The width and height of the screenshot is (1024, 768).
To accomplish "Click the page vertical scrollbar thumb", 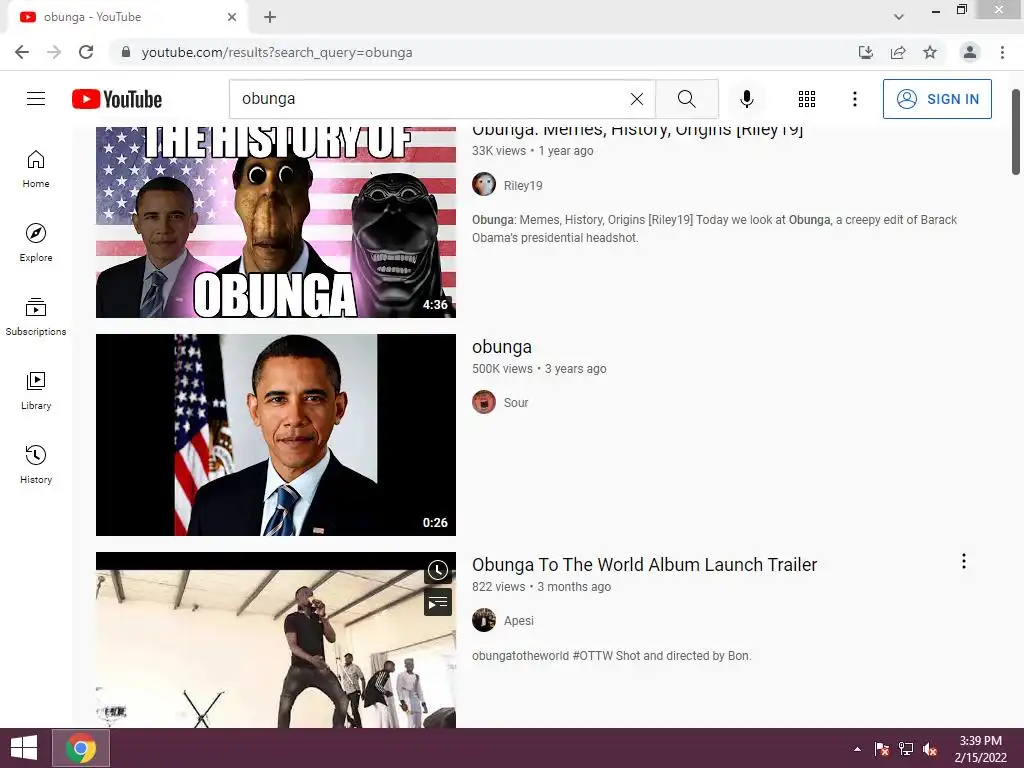I will [x=1016, y=132].
